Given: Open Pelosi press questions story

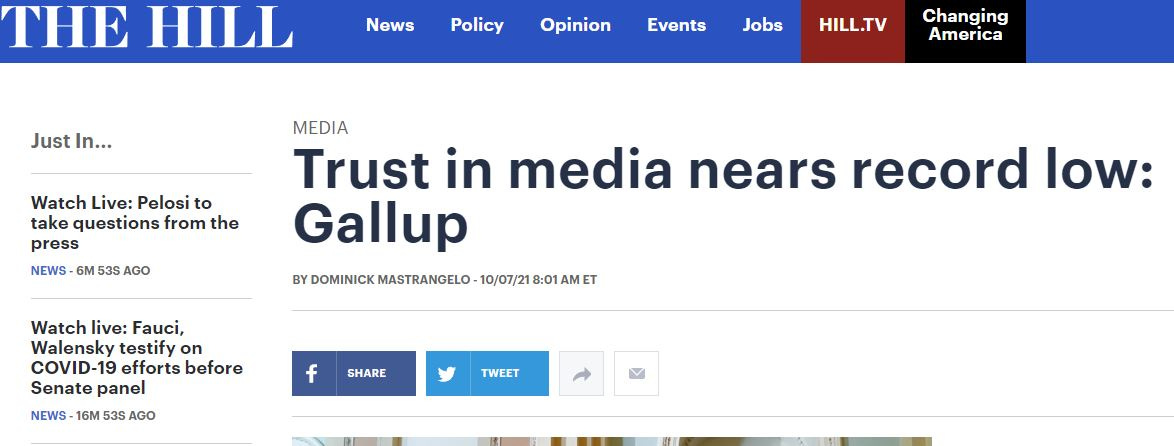Looking at the screenshot, I should click(x=135, y=223).
